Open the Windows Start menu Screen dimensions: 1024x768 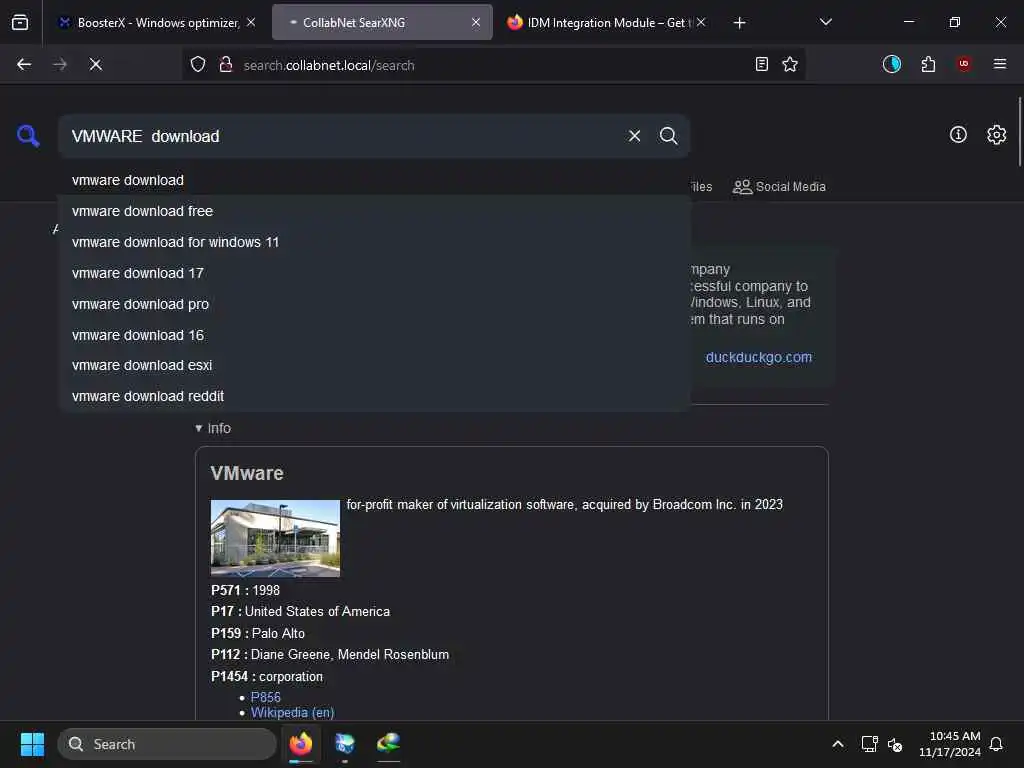[33, 744]
